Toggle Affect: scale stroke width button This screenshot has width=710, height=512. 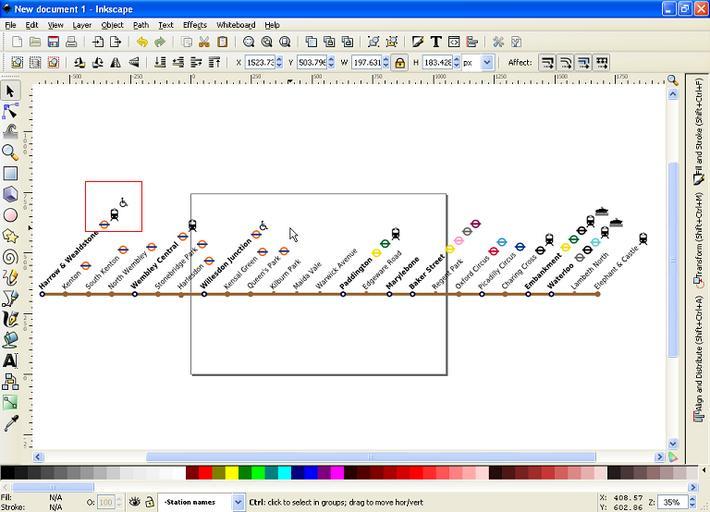pyautogui.click(x=547, y=62)
